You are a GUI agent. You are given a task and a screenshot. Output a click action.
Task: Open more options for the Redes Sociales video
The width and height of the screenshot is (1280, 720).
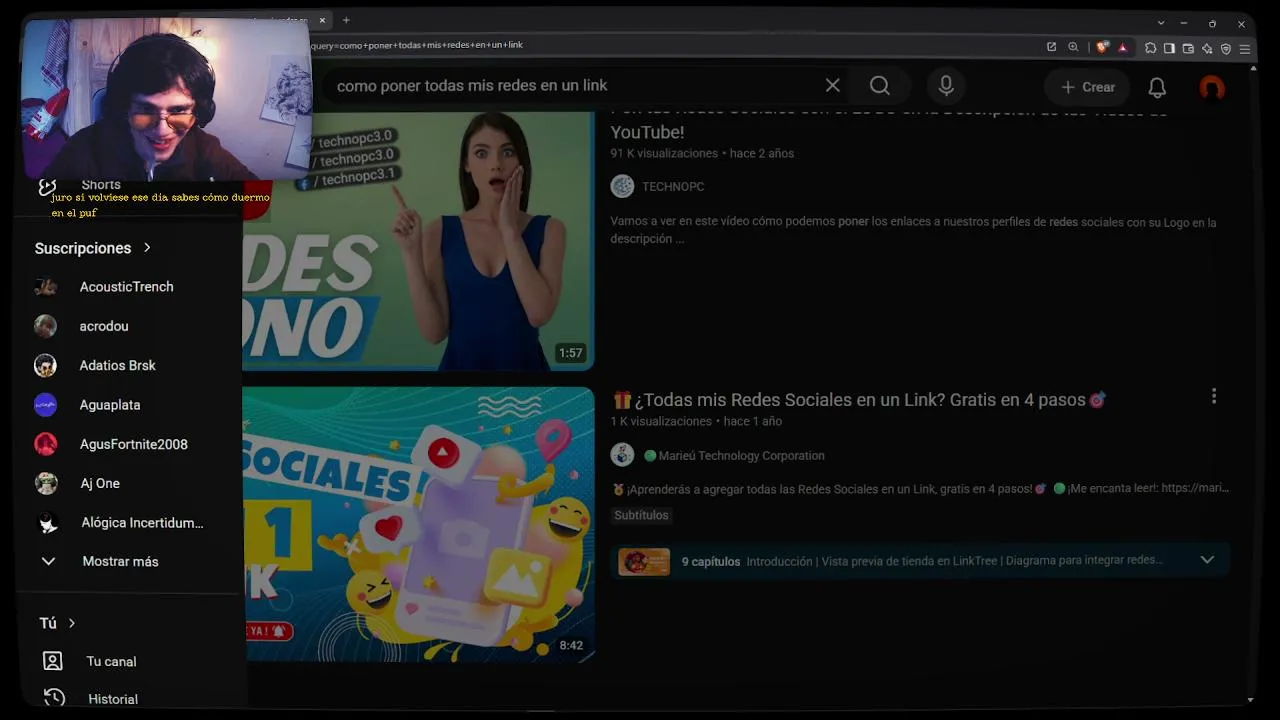1214,397
